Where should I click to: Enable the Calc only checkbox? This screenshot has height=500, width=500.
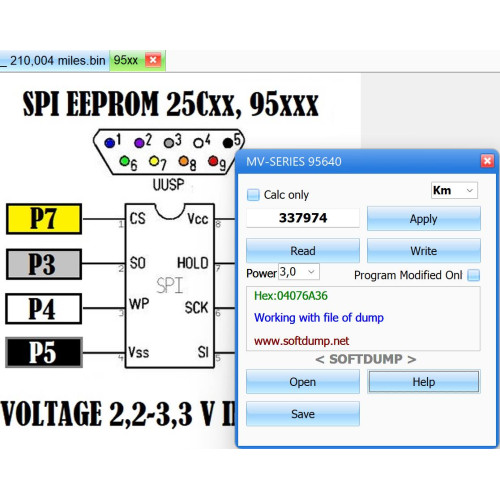coord(253,195)
